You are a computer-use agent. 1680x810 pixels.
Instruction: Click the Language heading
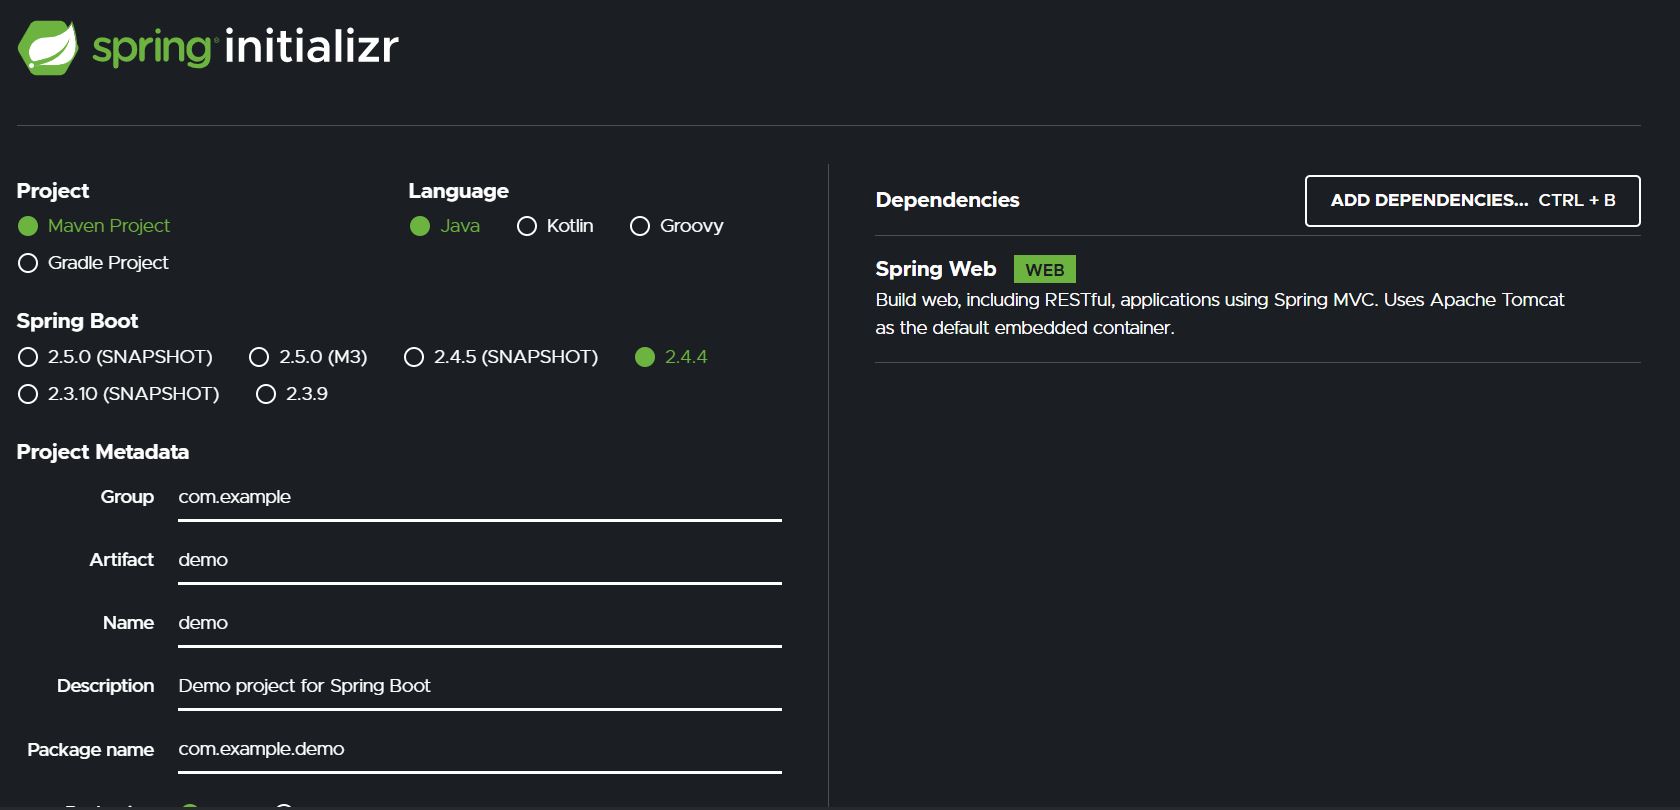(x=459, y=191)
